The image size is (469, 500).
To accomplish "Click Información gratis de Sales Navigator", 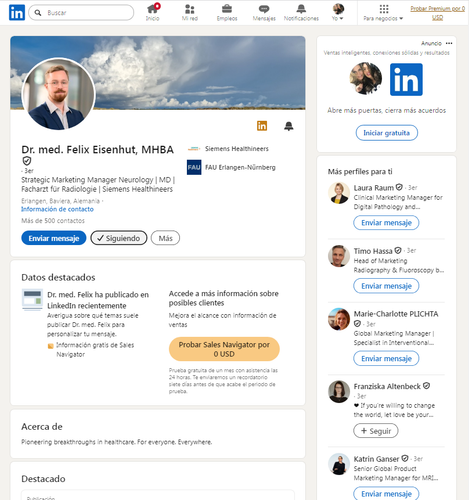I will tap(95, 349).
